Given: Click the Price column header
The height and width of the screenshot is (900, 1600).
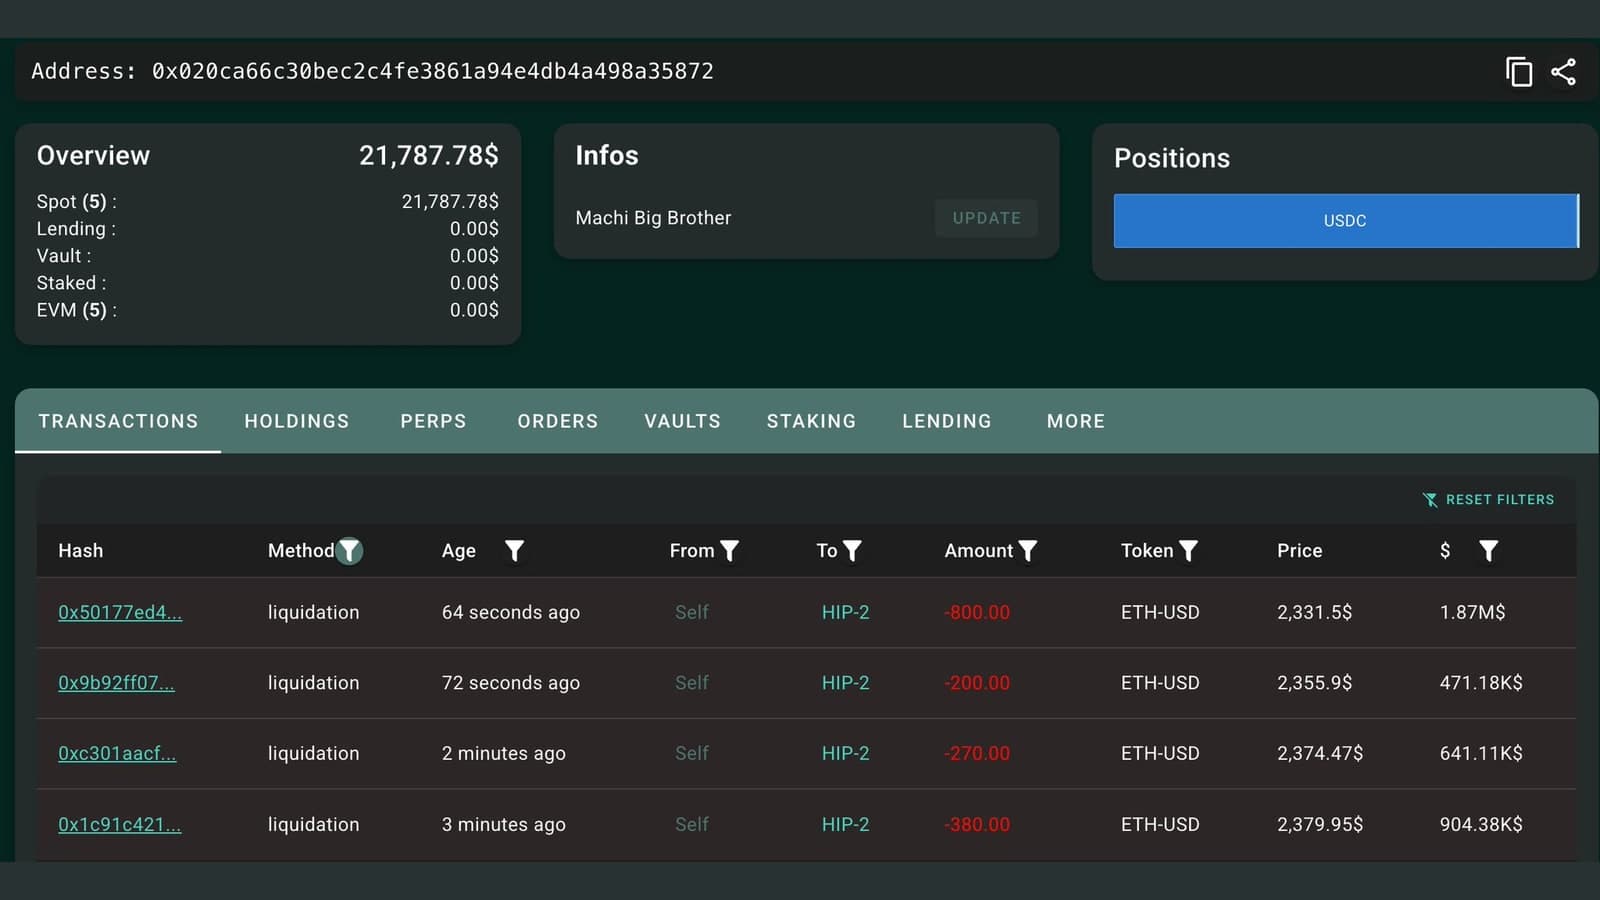Looking at the screenshot, I should pos(1299,551).
